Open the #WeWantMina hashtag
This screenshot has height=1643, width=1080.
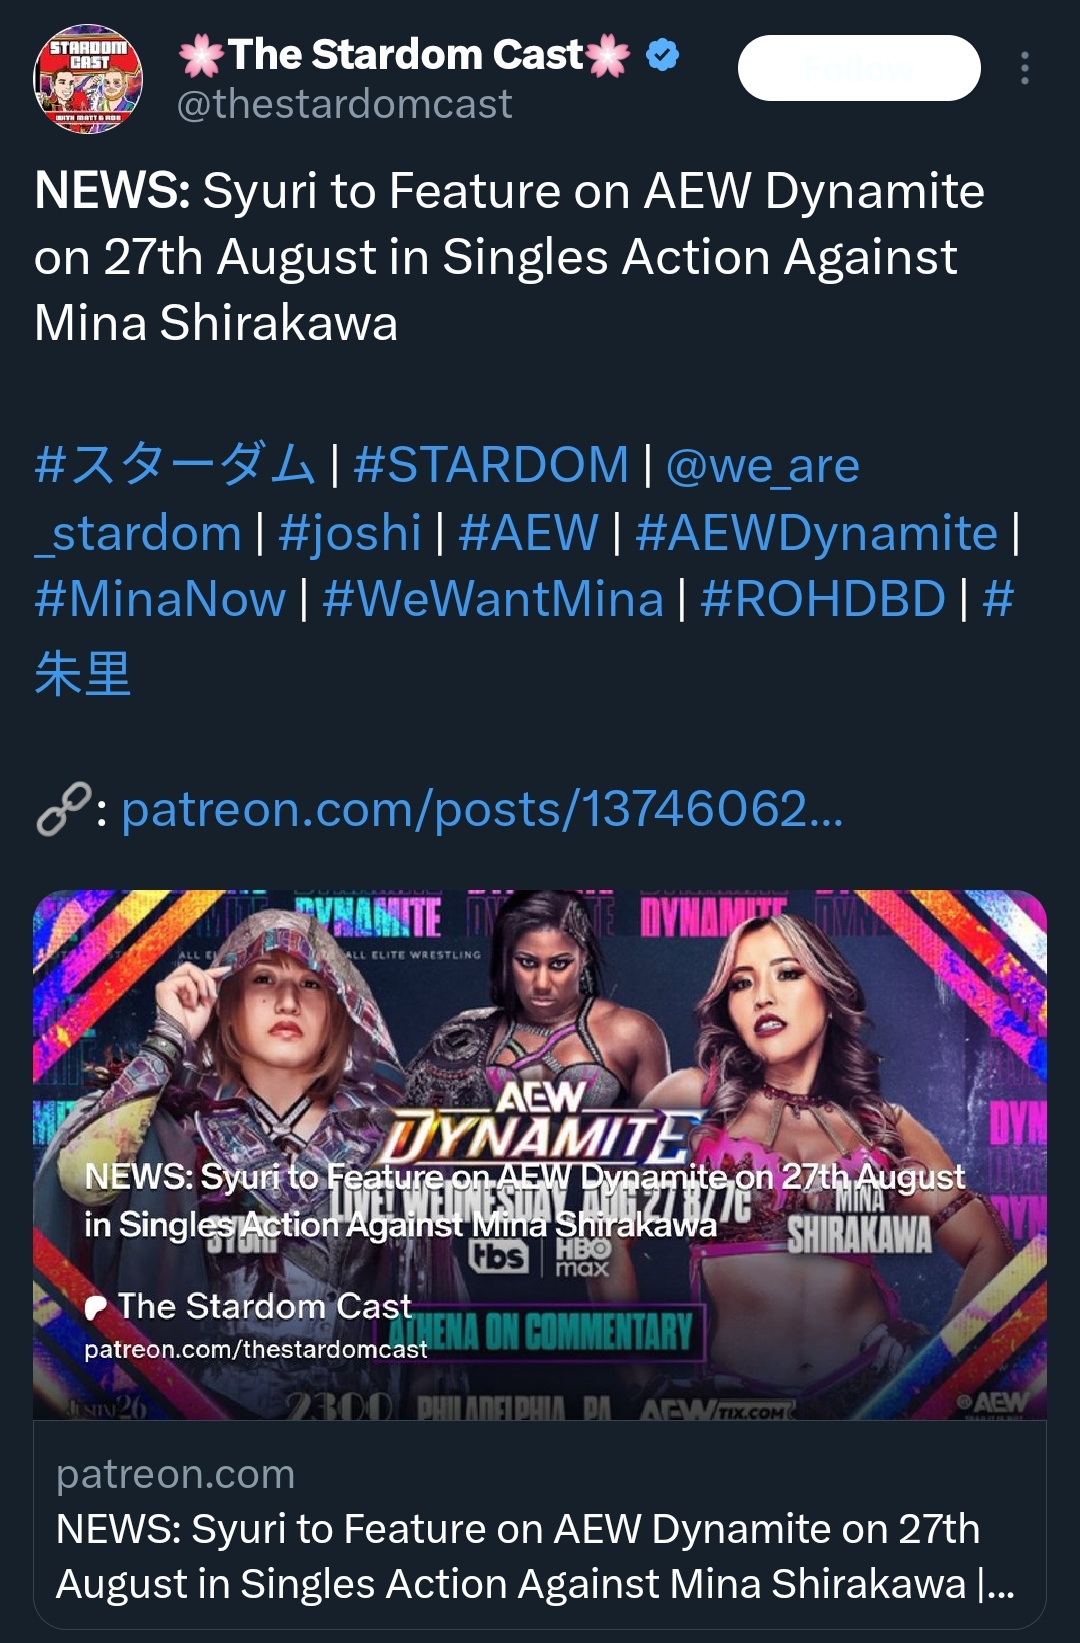tap(493, 599)
